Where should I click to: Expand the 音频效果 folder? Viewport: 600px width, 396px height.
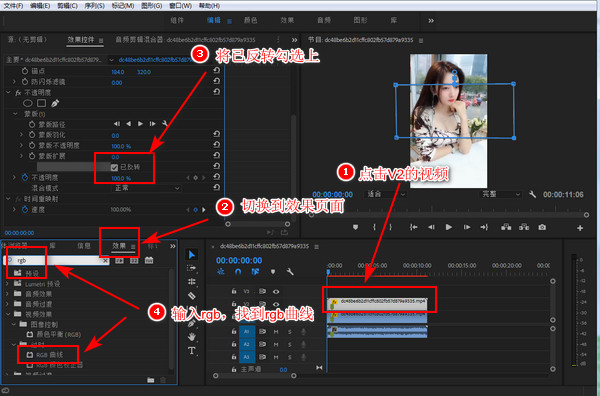click(x=7, y=293)
